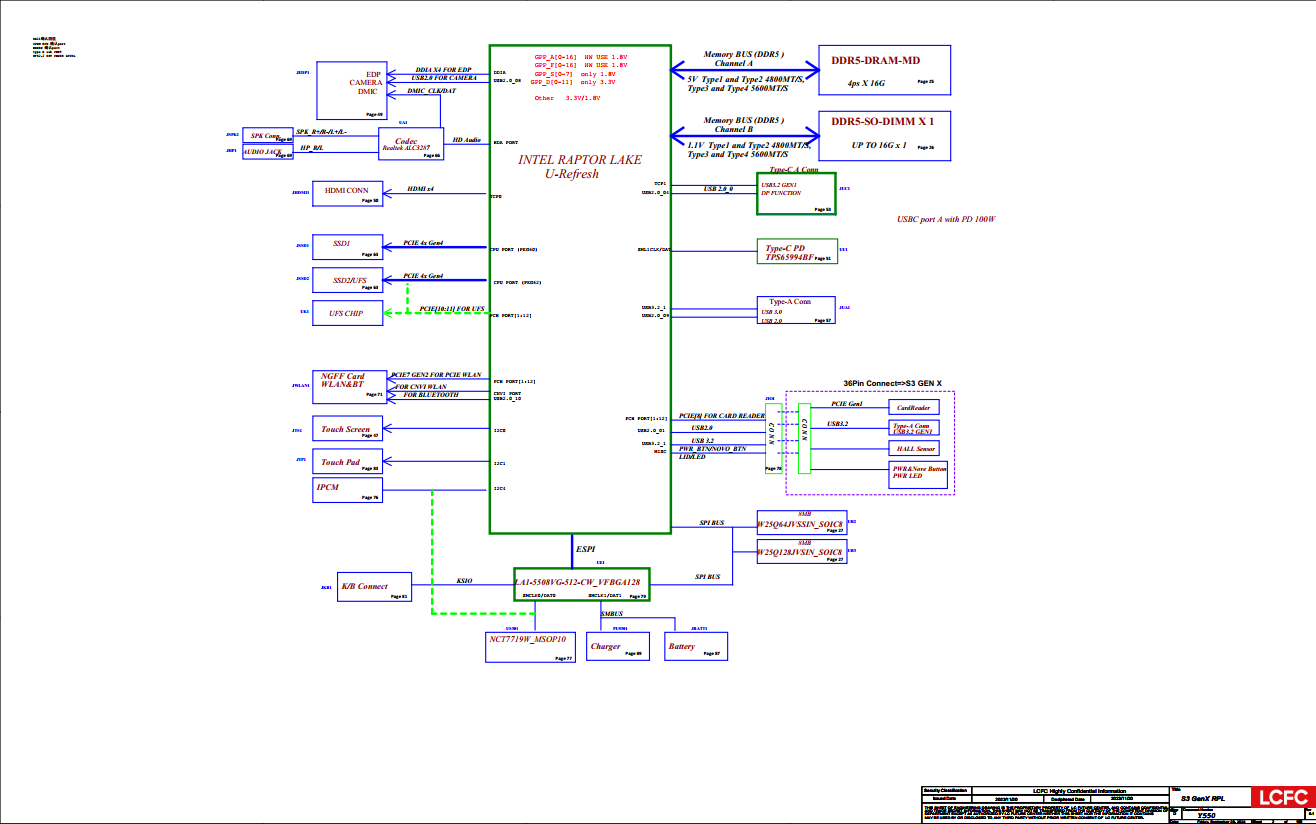This screenshot has width=1316, height=824.
Task: Click the 'S3 GenX RPL' title field
Action: 1202,798
